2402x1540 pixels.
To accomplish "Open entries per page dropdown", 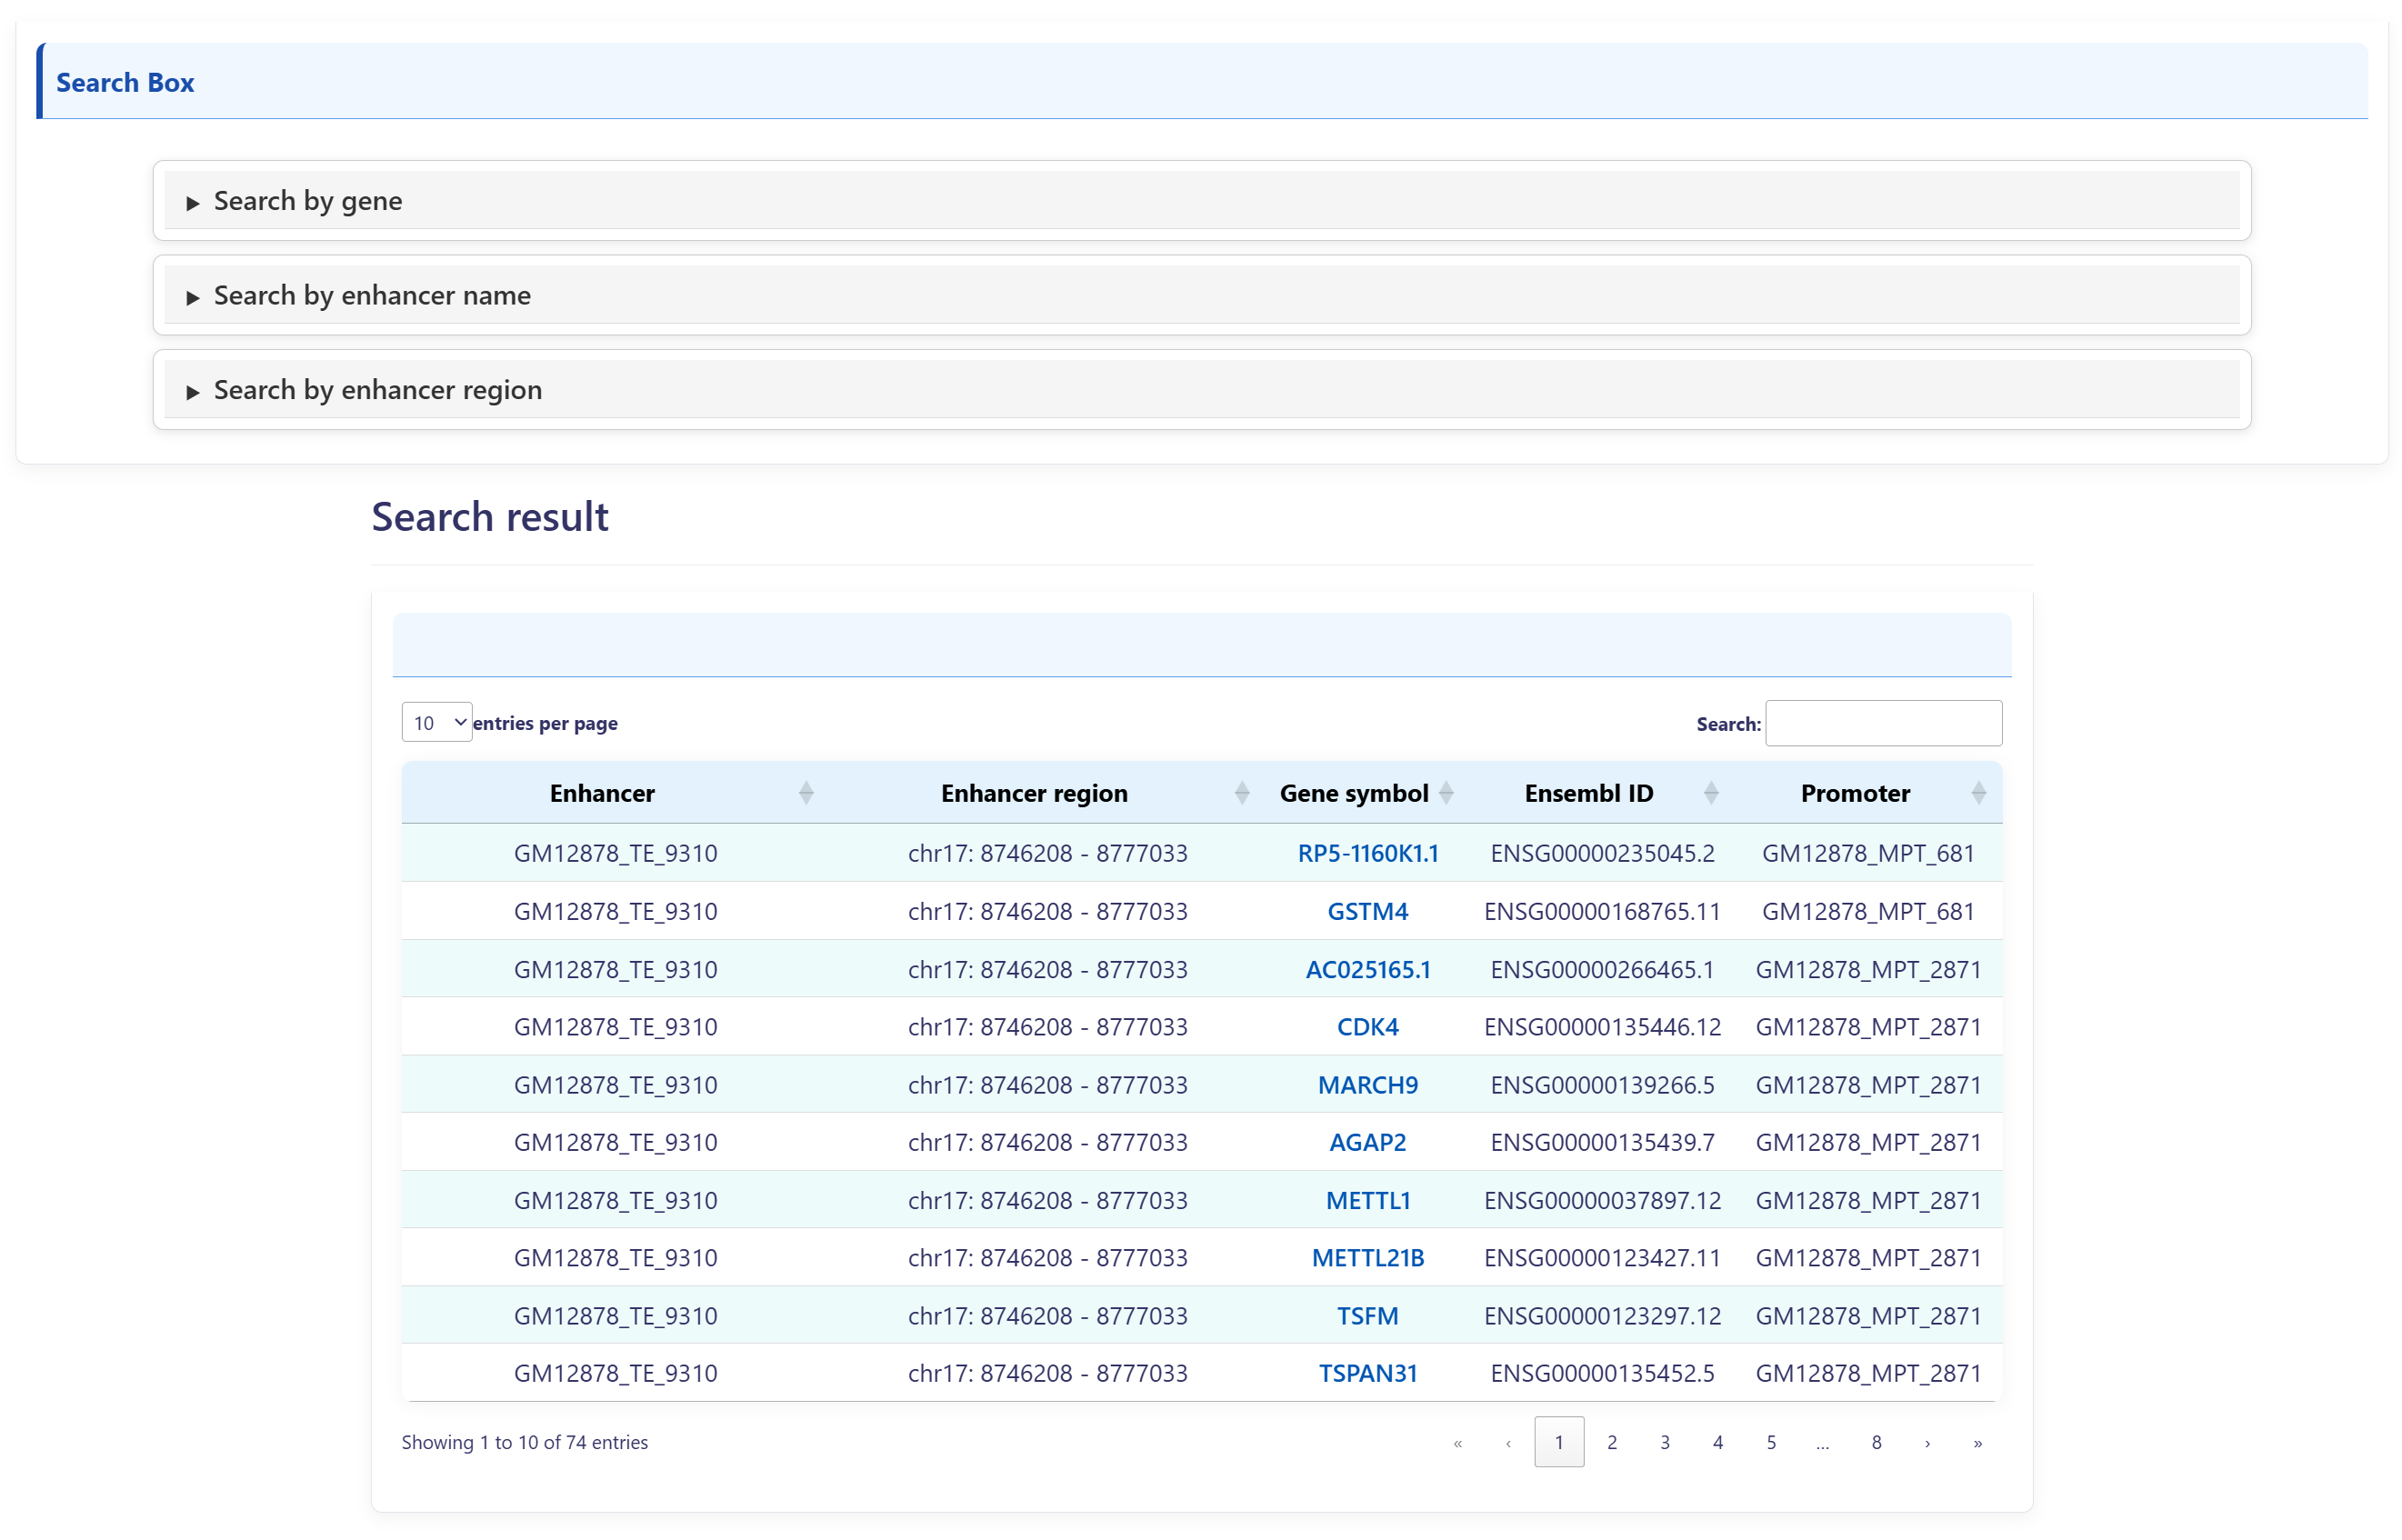I will tap(436, 722).
